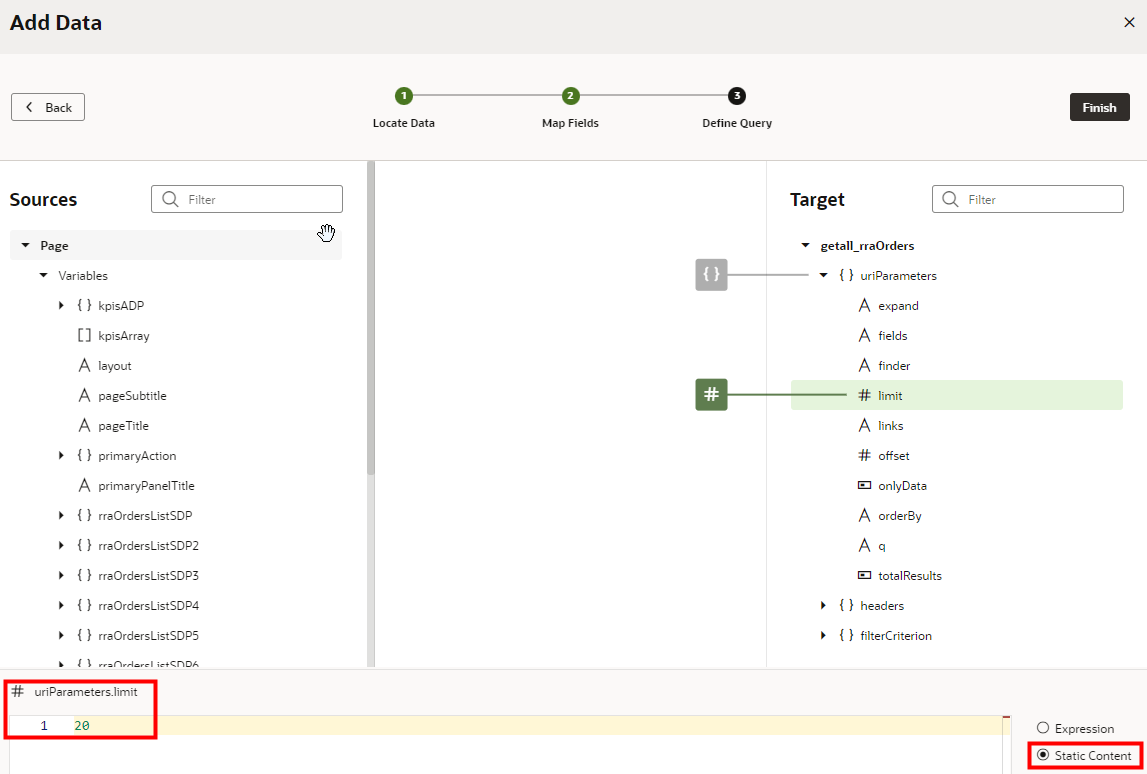Click the [] array icon beside kpisArray
The image size is (1147, 774).
(x=84, y=335)
